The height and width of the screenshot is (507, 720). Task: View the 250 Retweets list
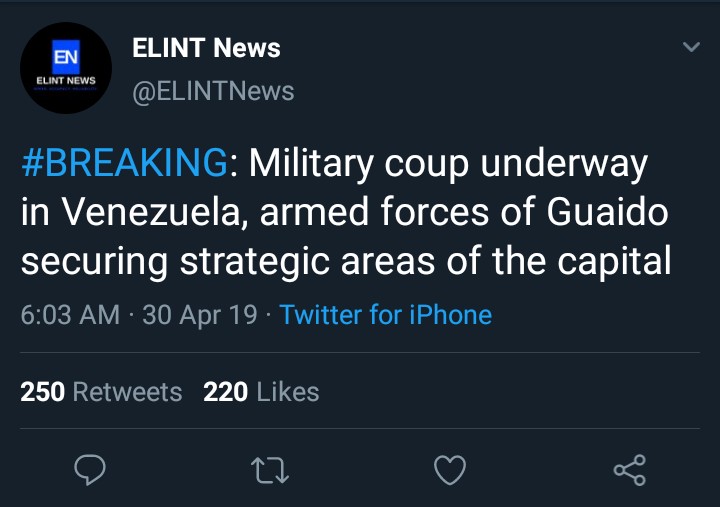pyautogui.click(x=101, y=392)
